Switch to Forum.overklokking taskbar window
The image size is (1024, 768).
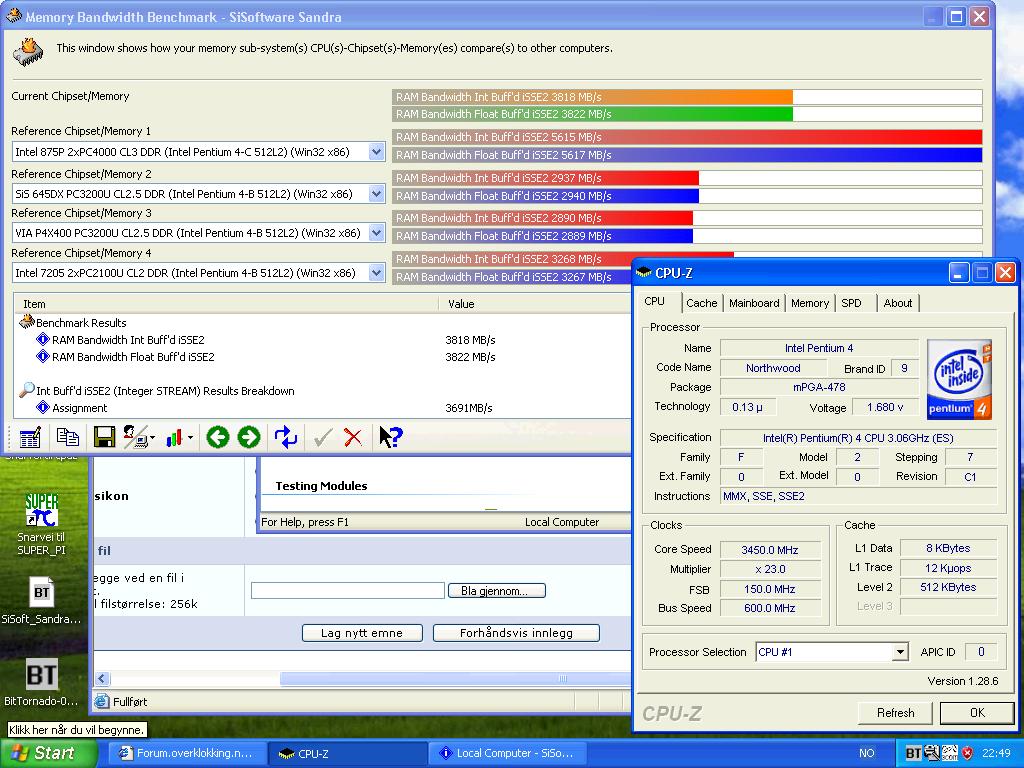(x=186, y=753)
